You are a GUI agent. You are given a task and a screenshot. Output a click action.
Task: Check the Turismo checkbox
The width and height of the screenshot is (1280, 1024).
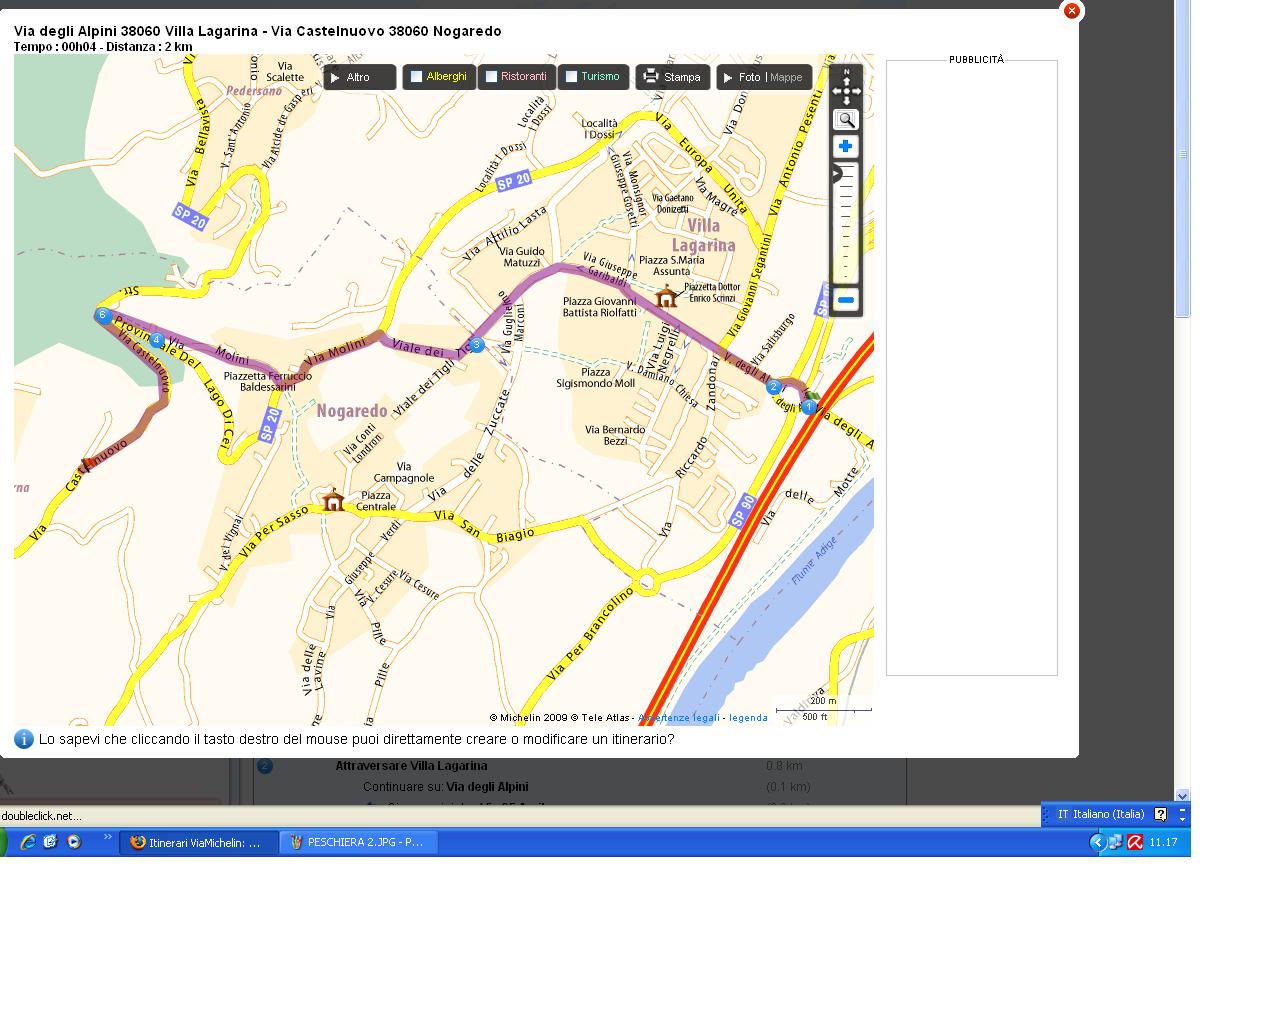tap(571, 77)
